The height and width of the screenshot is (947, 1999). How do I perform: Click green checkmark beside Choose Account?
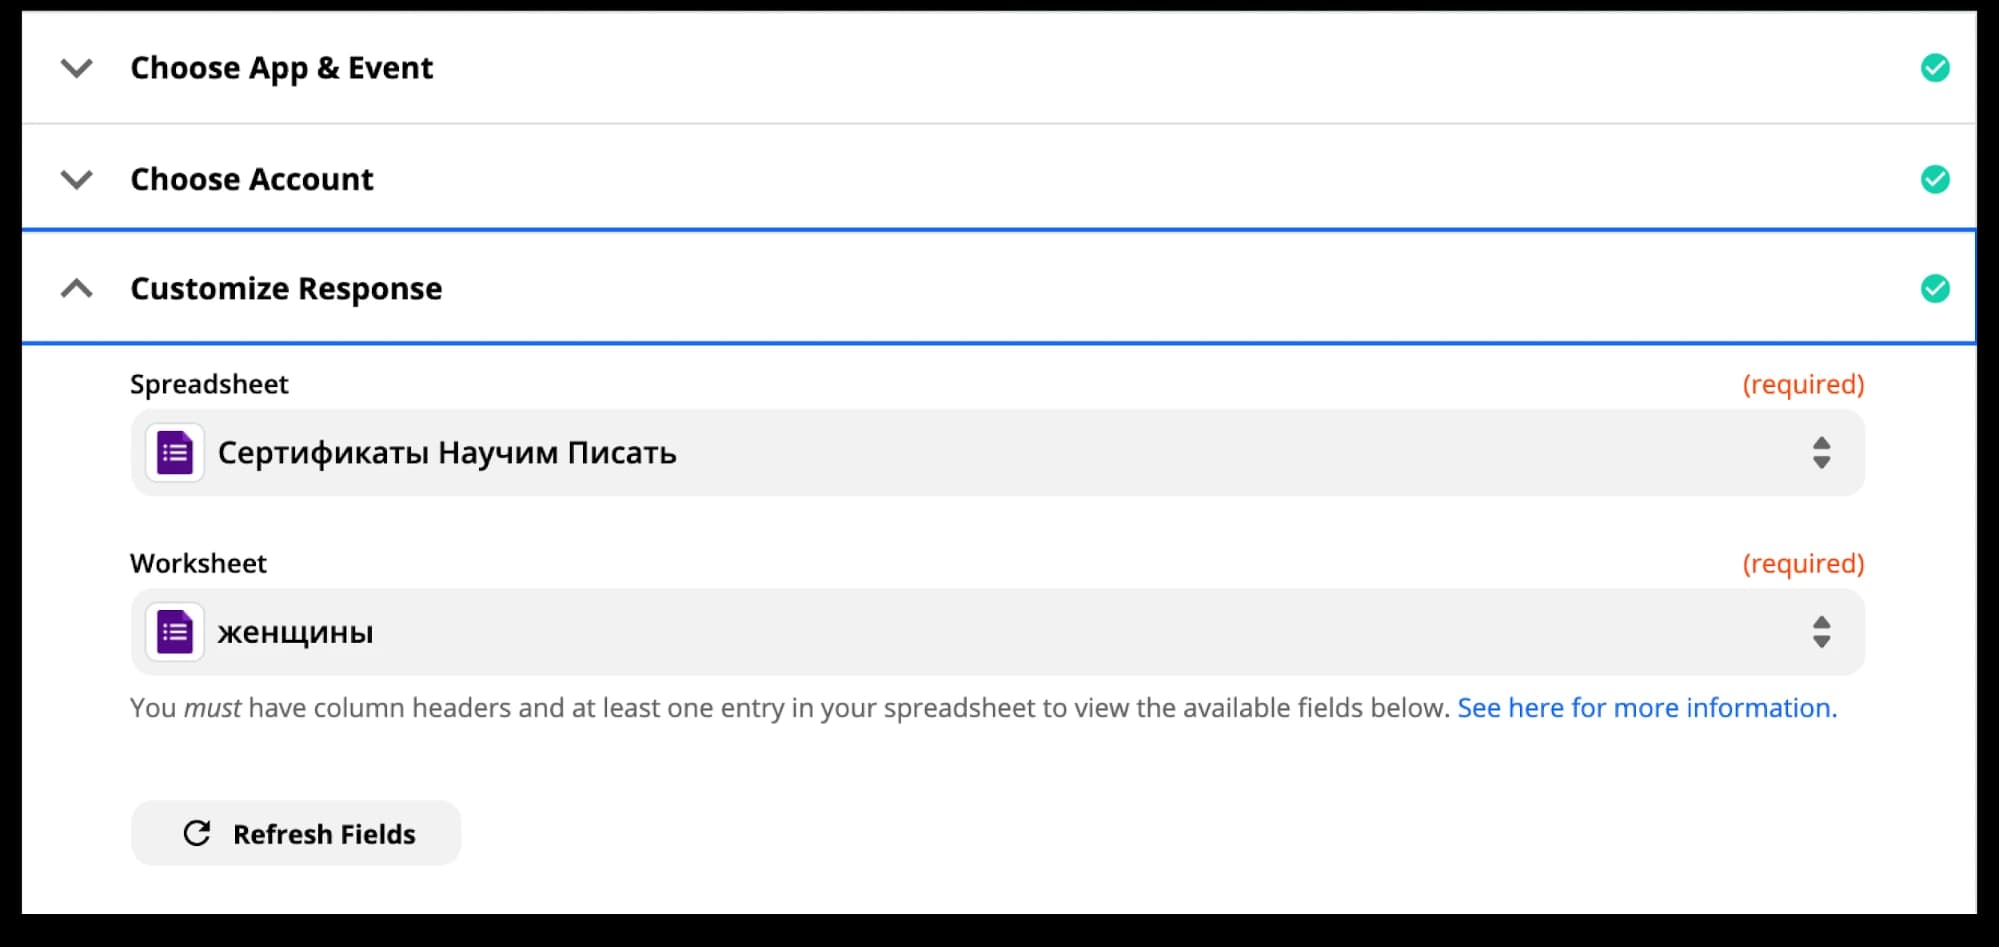tap(1934, 179)
